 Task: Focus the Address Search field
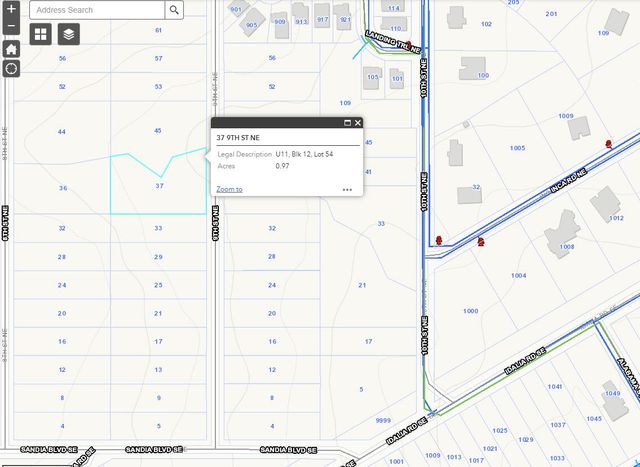coord(96,10)
